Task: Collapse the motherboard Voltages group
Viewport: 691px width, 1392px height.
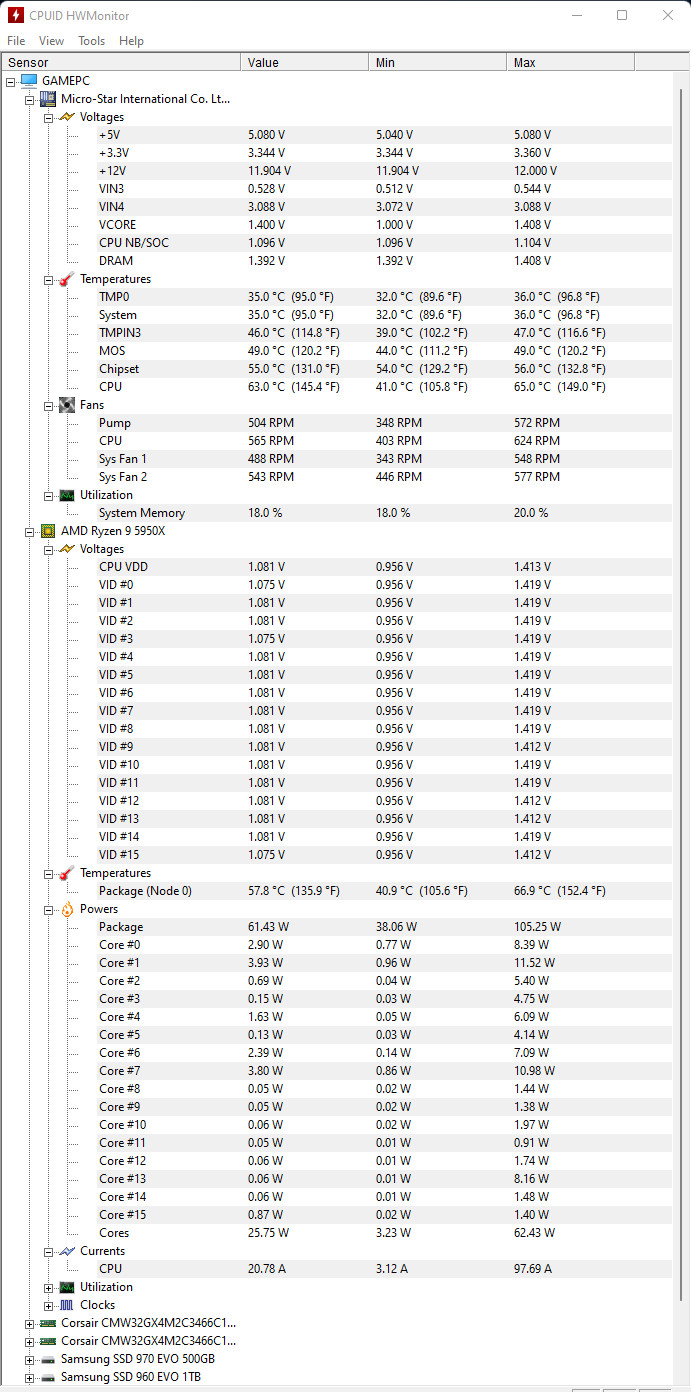Action: coord(48,117)
